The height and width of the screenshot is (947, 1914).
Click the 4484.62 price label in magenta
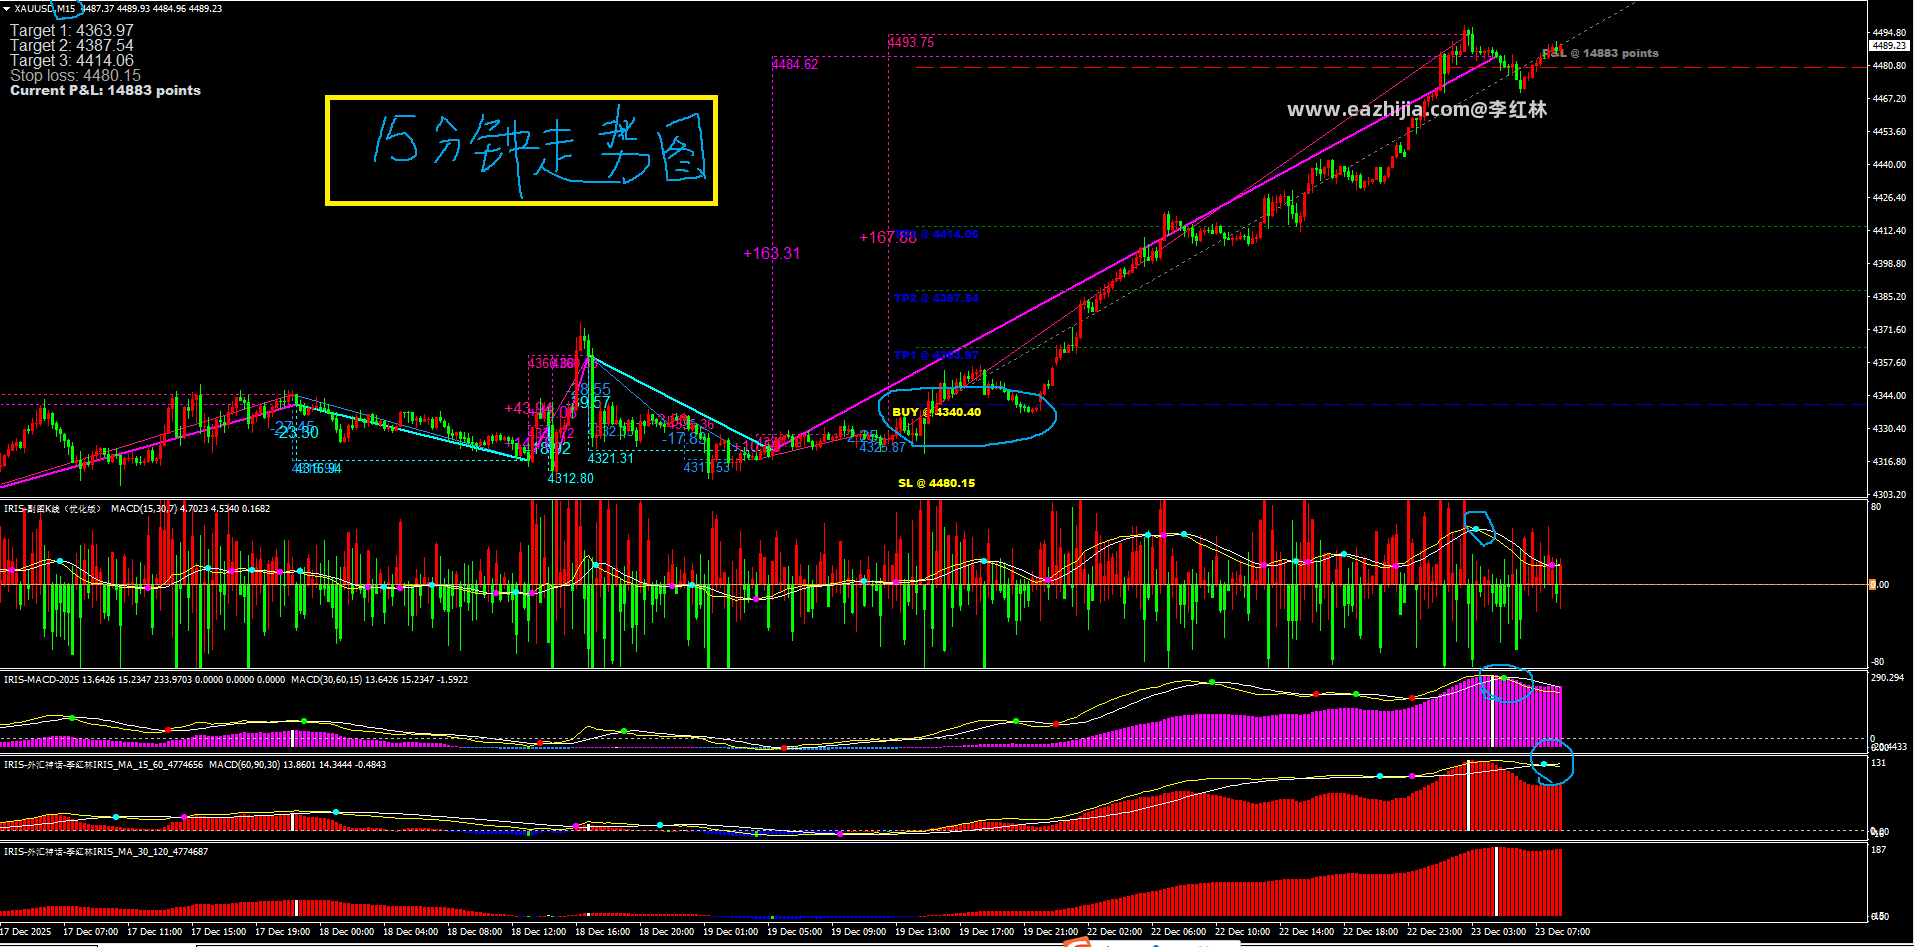coord(795,64)
